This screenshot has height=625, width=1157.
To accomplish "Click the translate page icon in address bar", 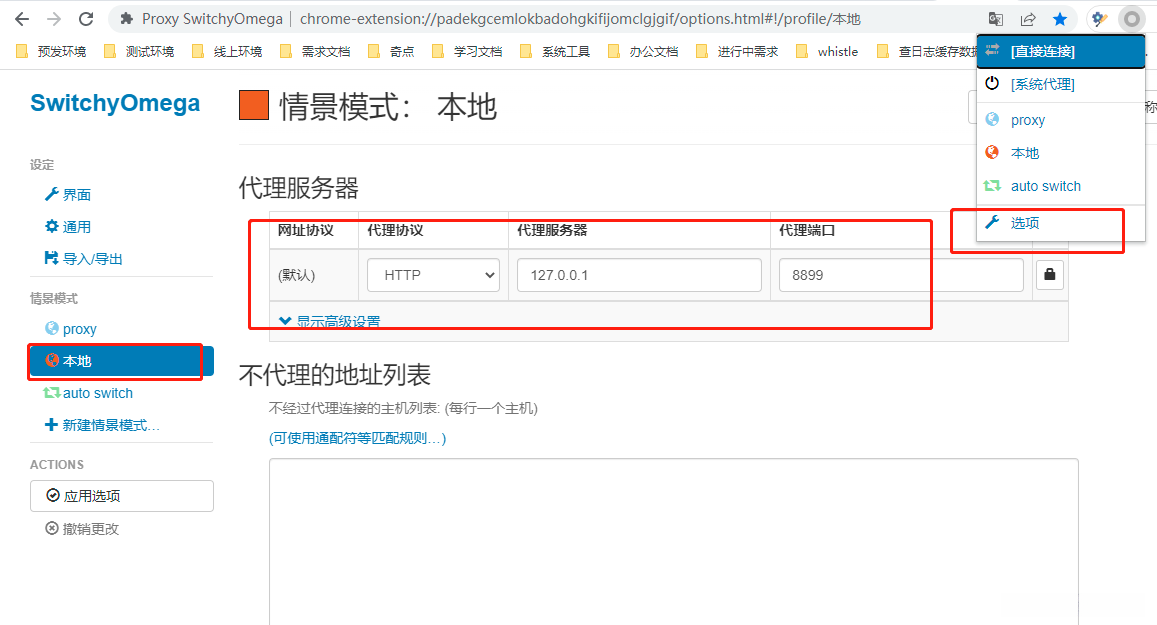I will [995, 19].
